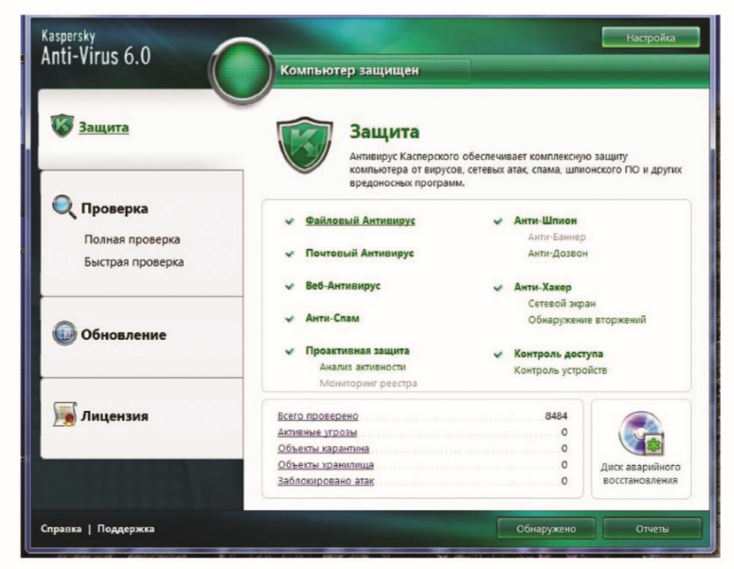Click the globe icon next to Обновление
This screenshot has width=734, height=569.
click(x=64, y=334)
